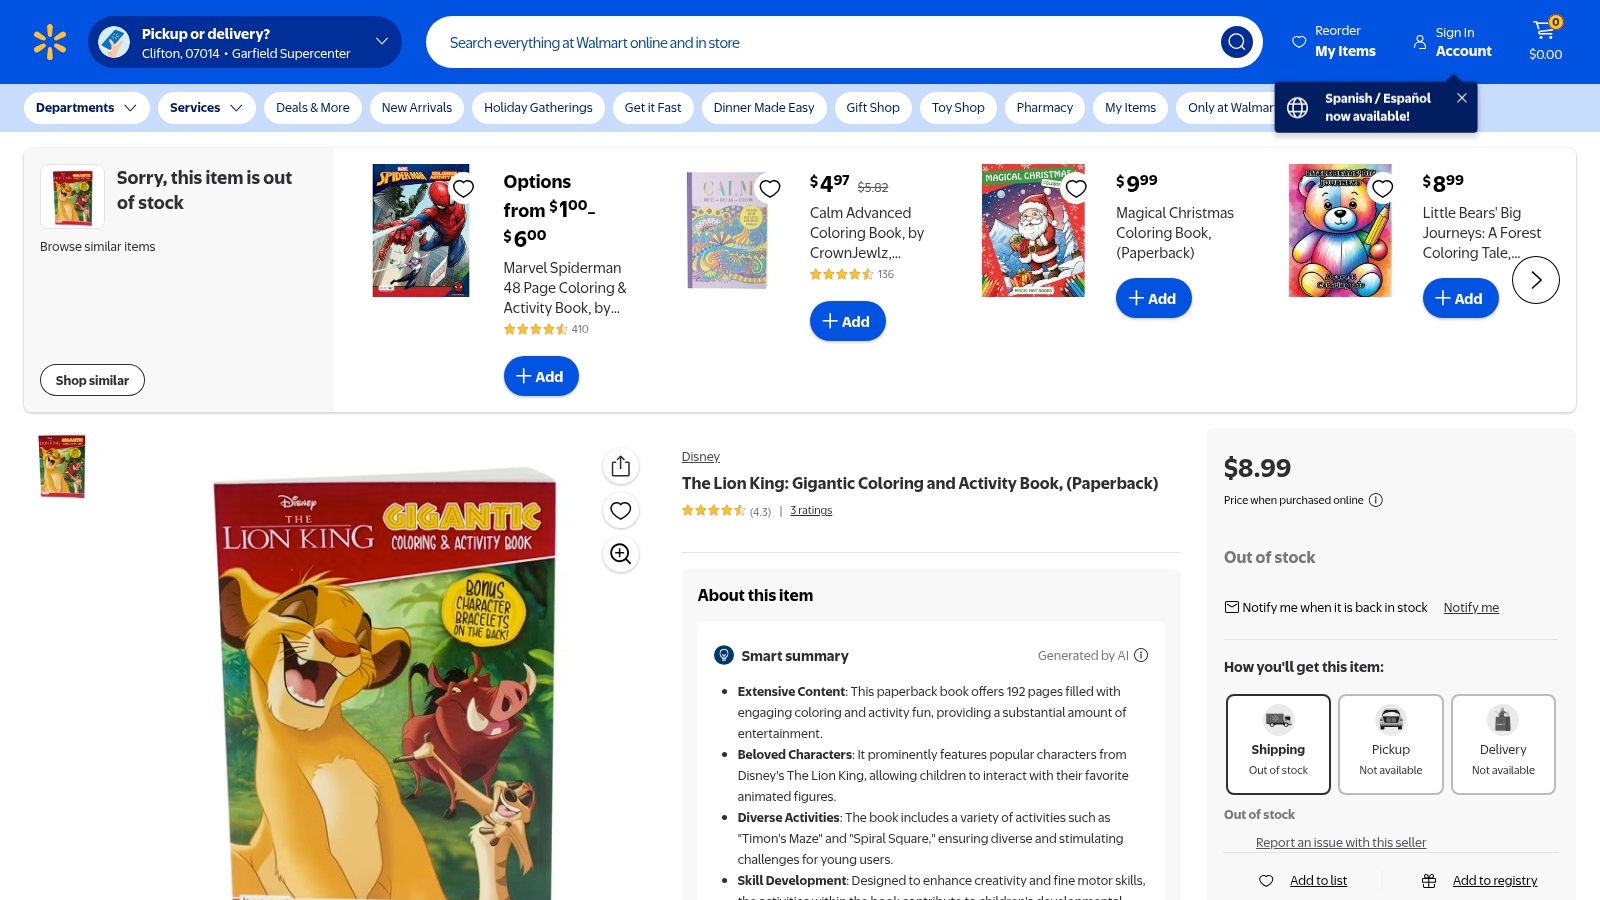Open the site search with the magnifier icon
Screen dimensions: 1600x900
click(1237, 42)
